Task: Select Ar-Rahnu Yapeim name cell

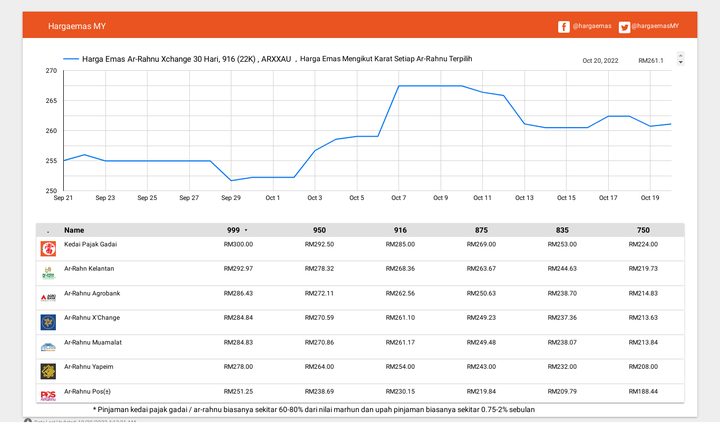Action: [89, 367]
